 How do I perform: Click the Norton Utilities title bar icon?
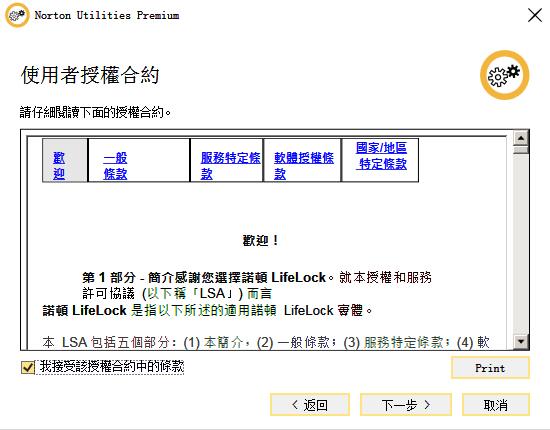pos(17,15)
